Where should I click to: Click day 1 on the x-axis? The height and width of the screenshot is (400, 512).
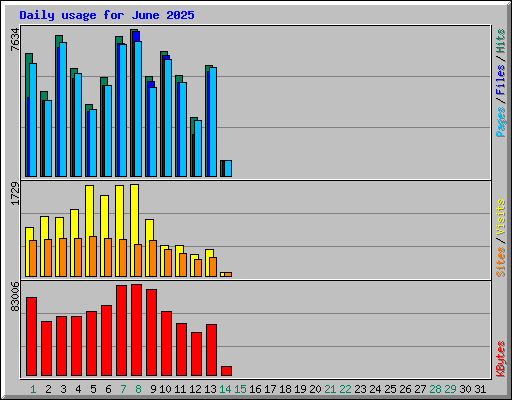[x=33, y=389]
